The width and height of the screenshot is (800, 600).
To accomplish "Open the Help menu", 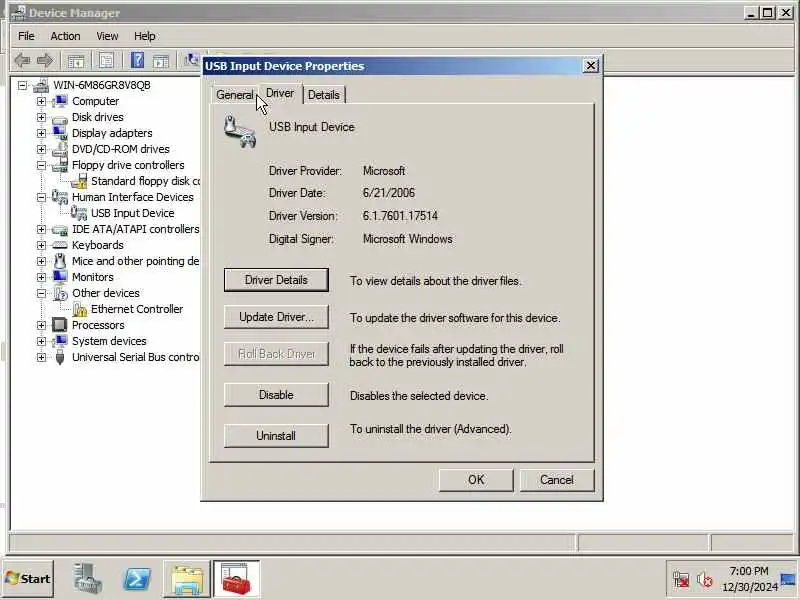I will pos(145,36).
